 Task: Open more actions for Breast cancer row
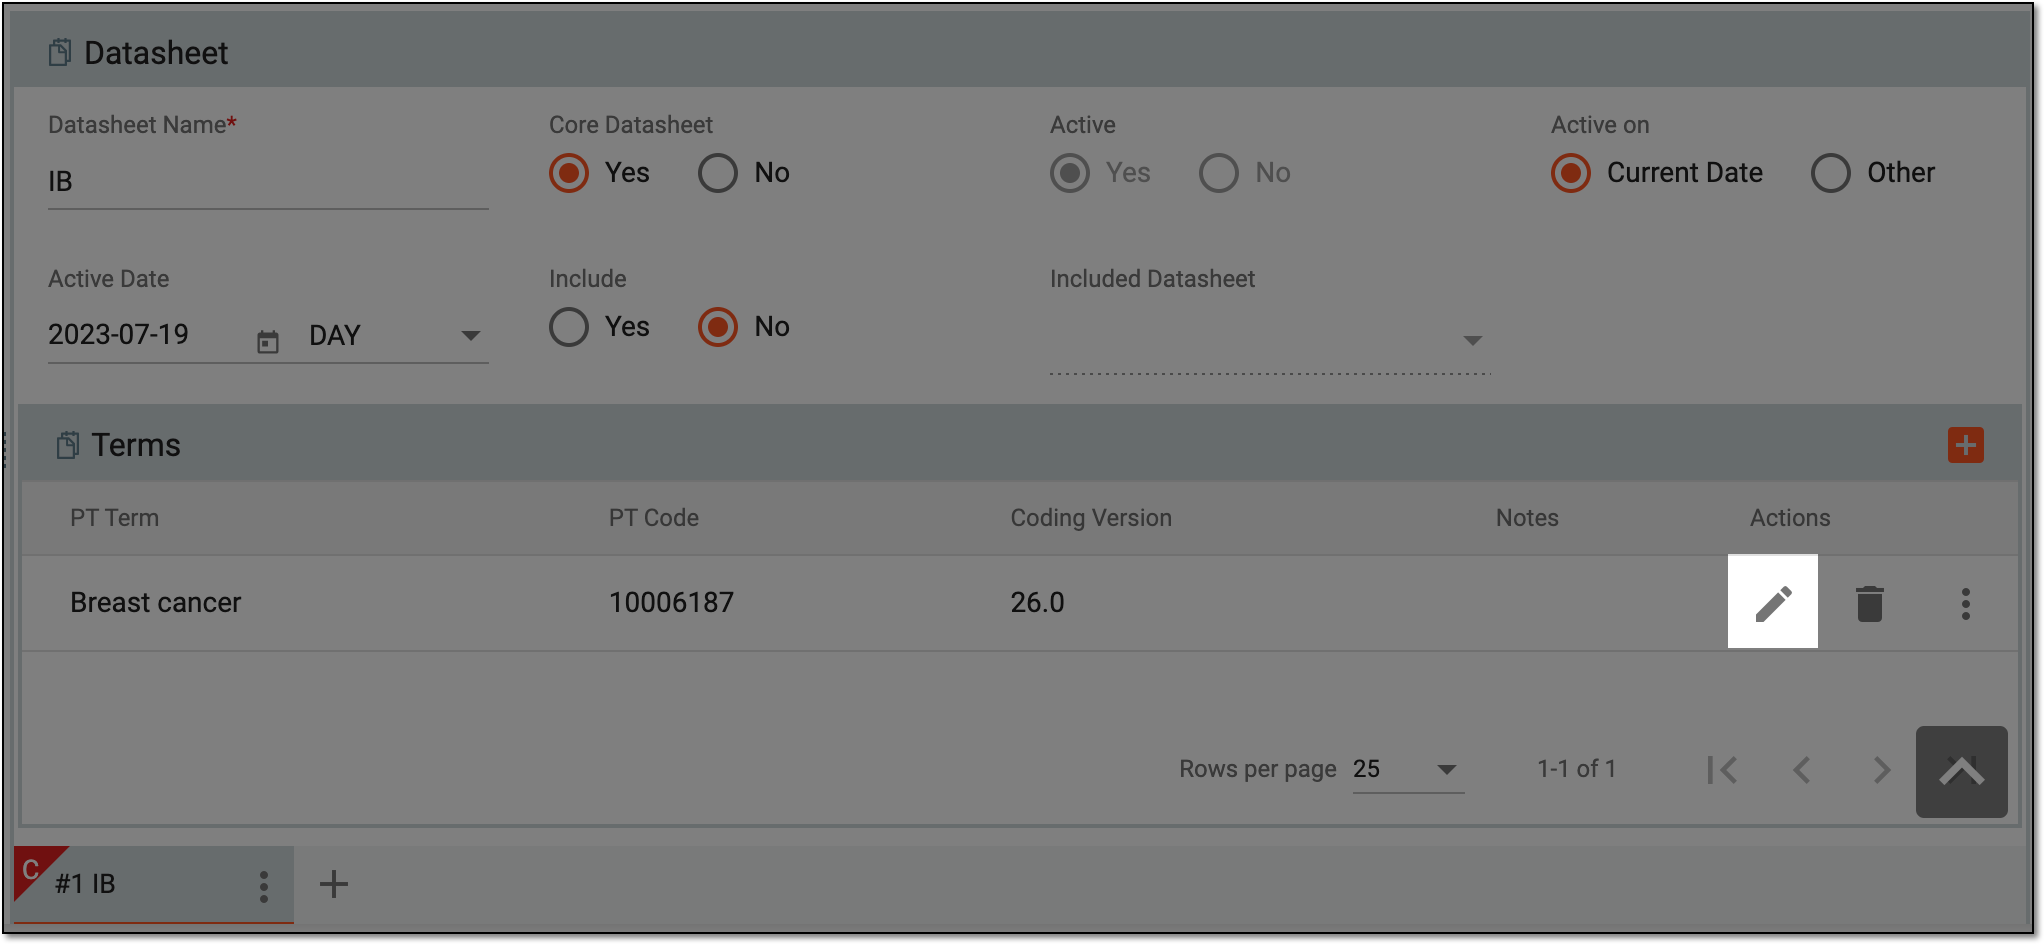tap(1965, 604)
